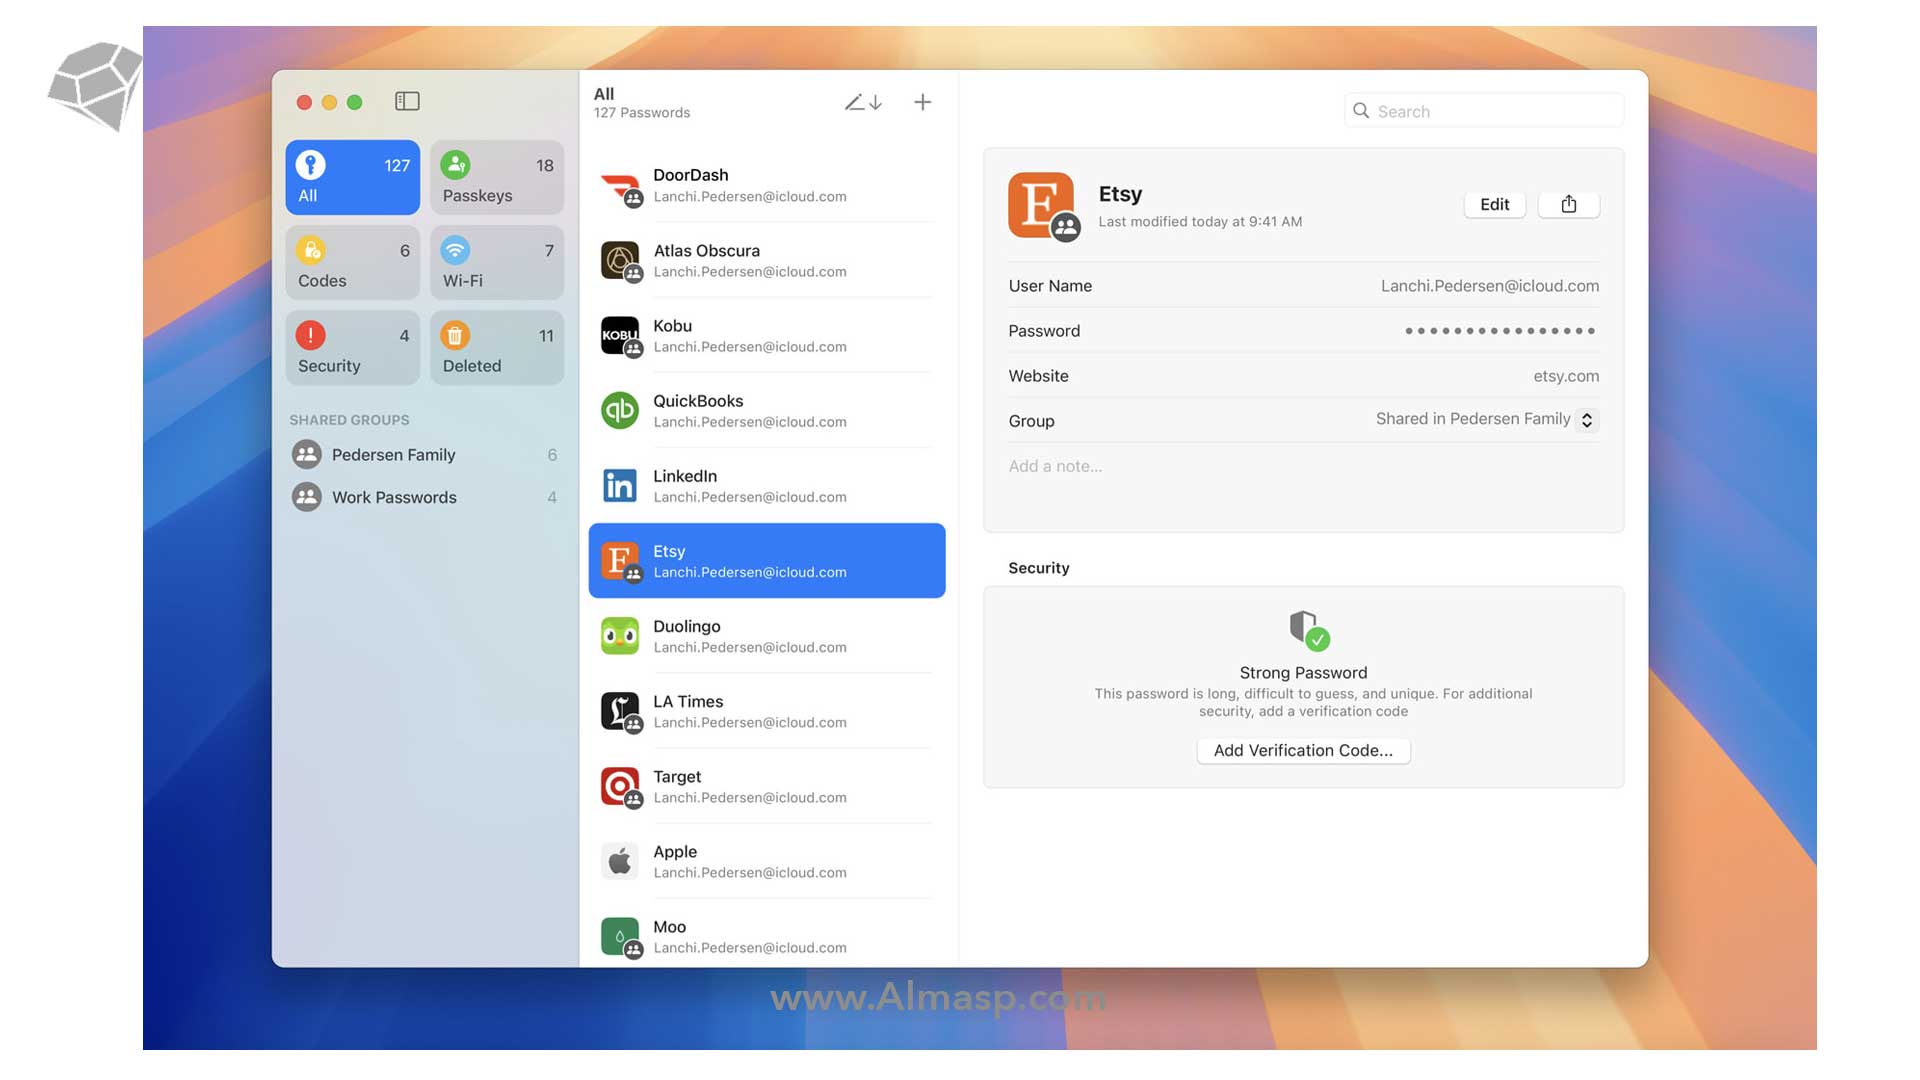The width and height of the screenshot is (1920, 1080).
Task: Select the LinkedIn entry name
Action: (x=685, y=476)
